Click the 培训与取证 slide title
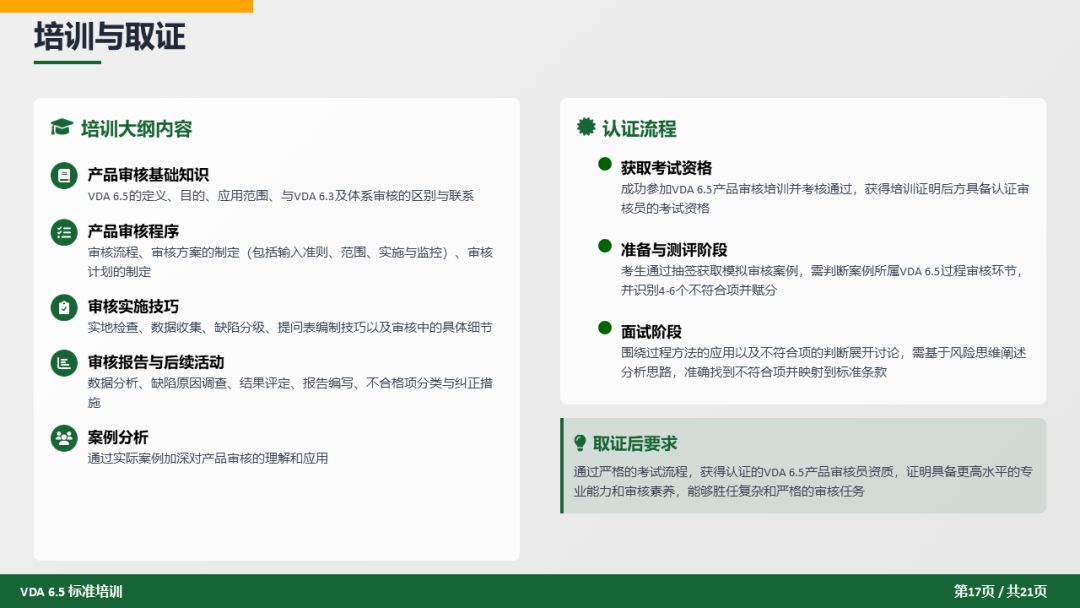 [x=110, y=37]
